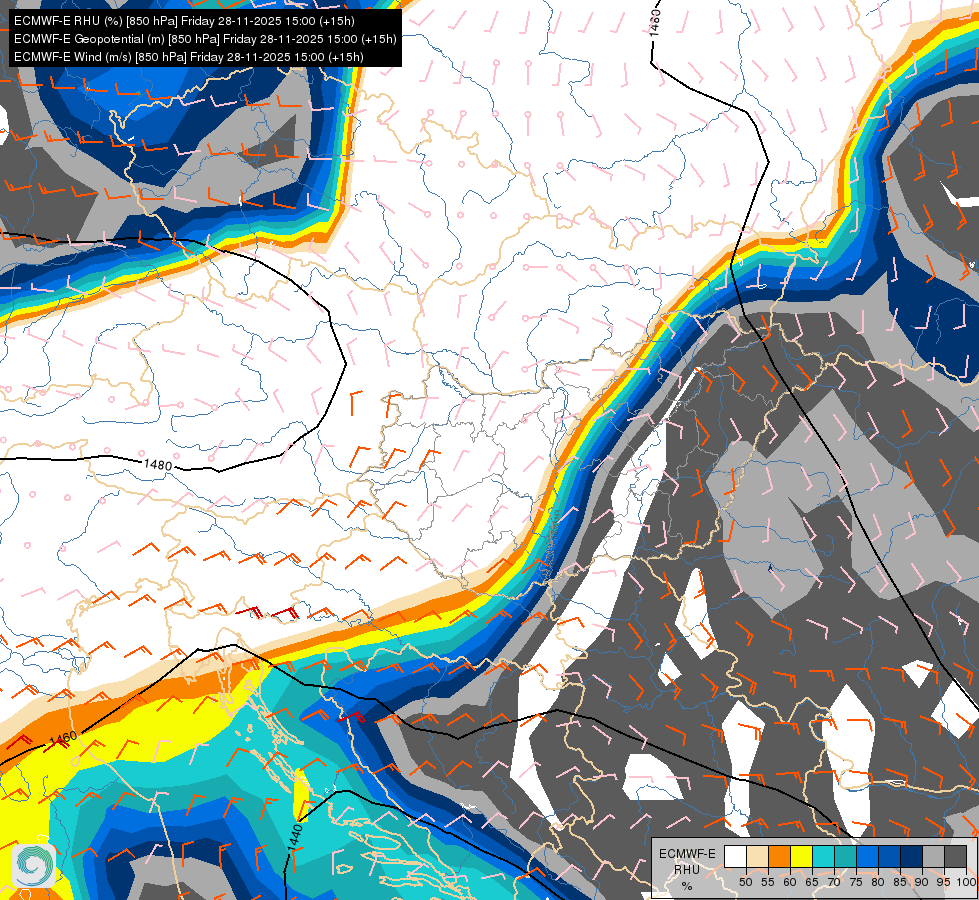Click the legend value 80
The height and width of the screenshot is (900, 979).
(x=878, y=882)
